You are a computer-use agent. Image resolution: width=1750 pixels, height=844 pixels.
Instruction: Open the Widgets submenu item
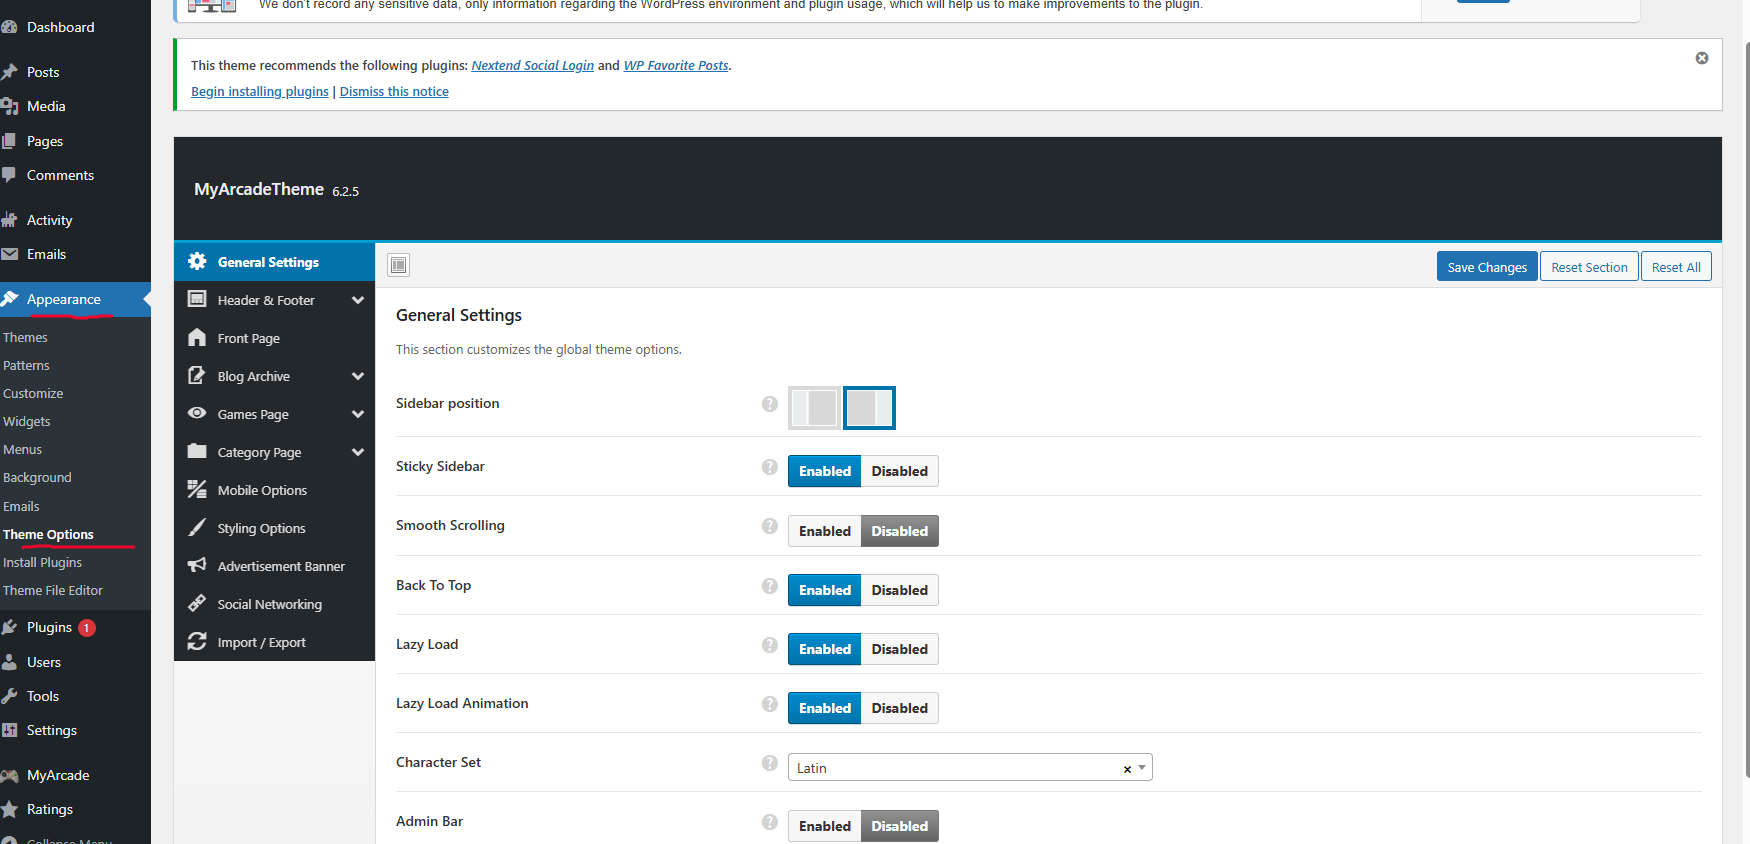click(26, 421)
